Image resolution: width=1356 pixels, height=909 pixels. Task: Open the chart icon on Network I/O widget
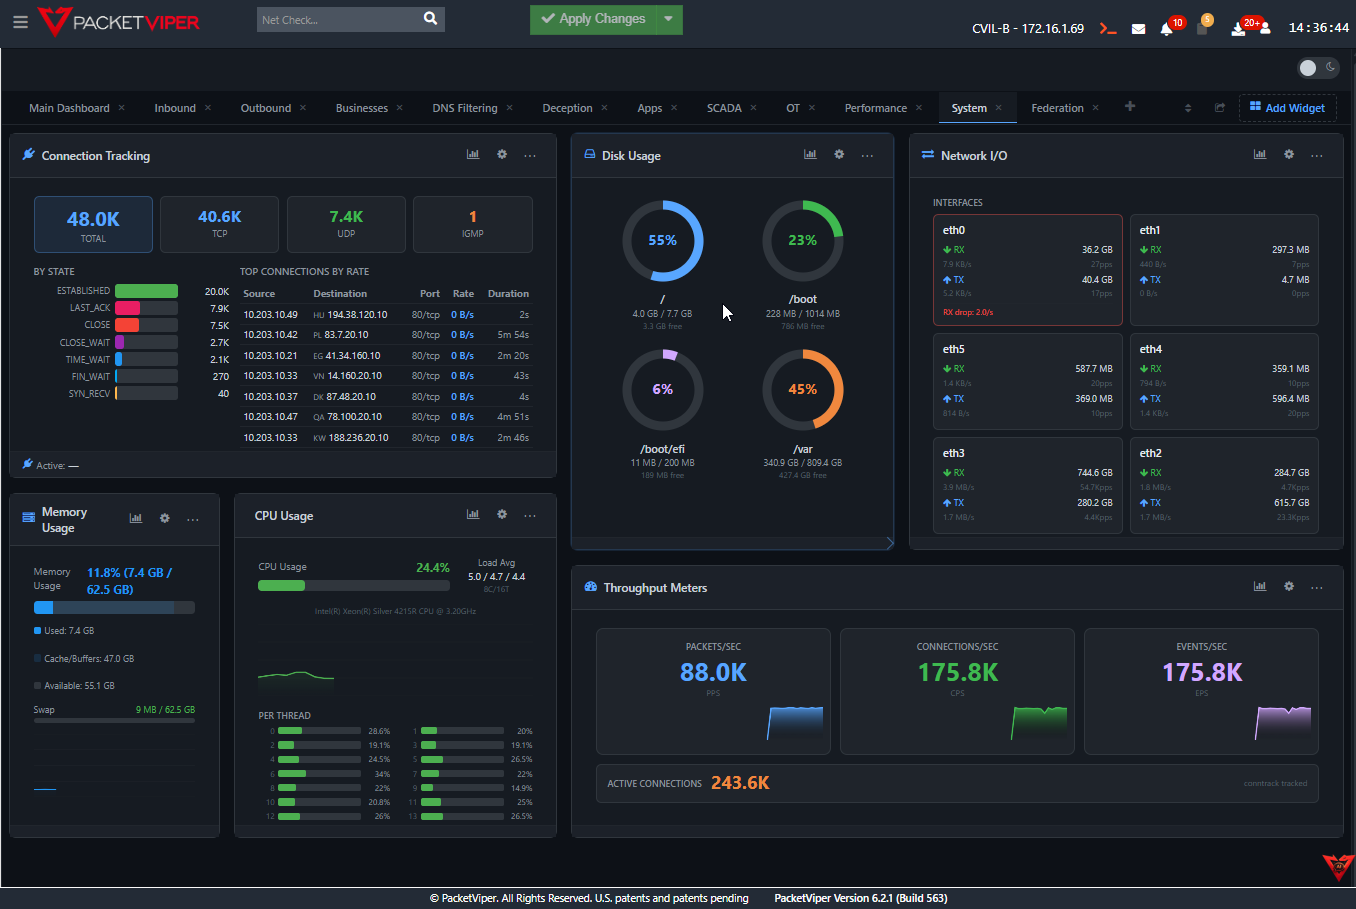[x=1259, y=154]
